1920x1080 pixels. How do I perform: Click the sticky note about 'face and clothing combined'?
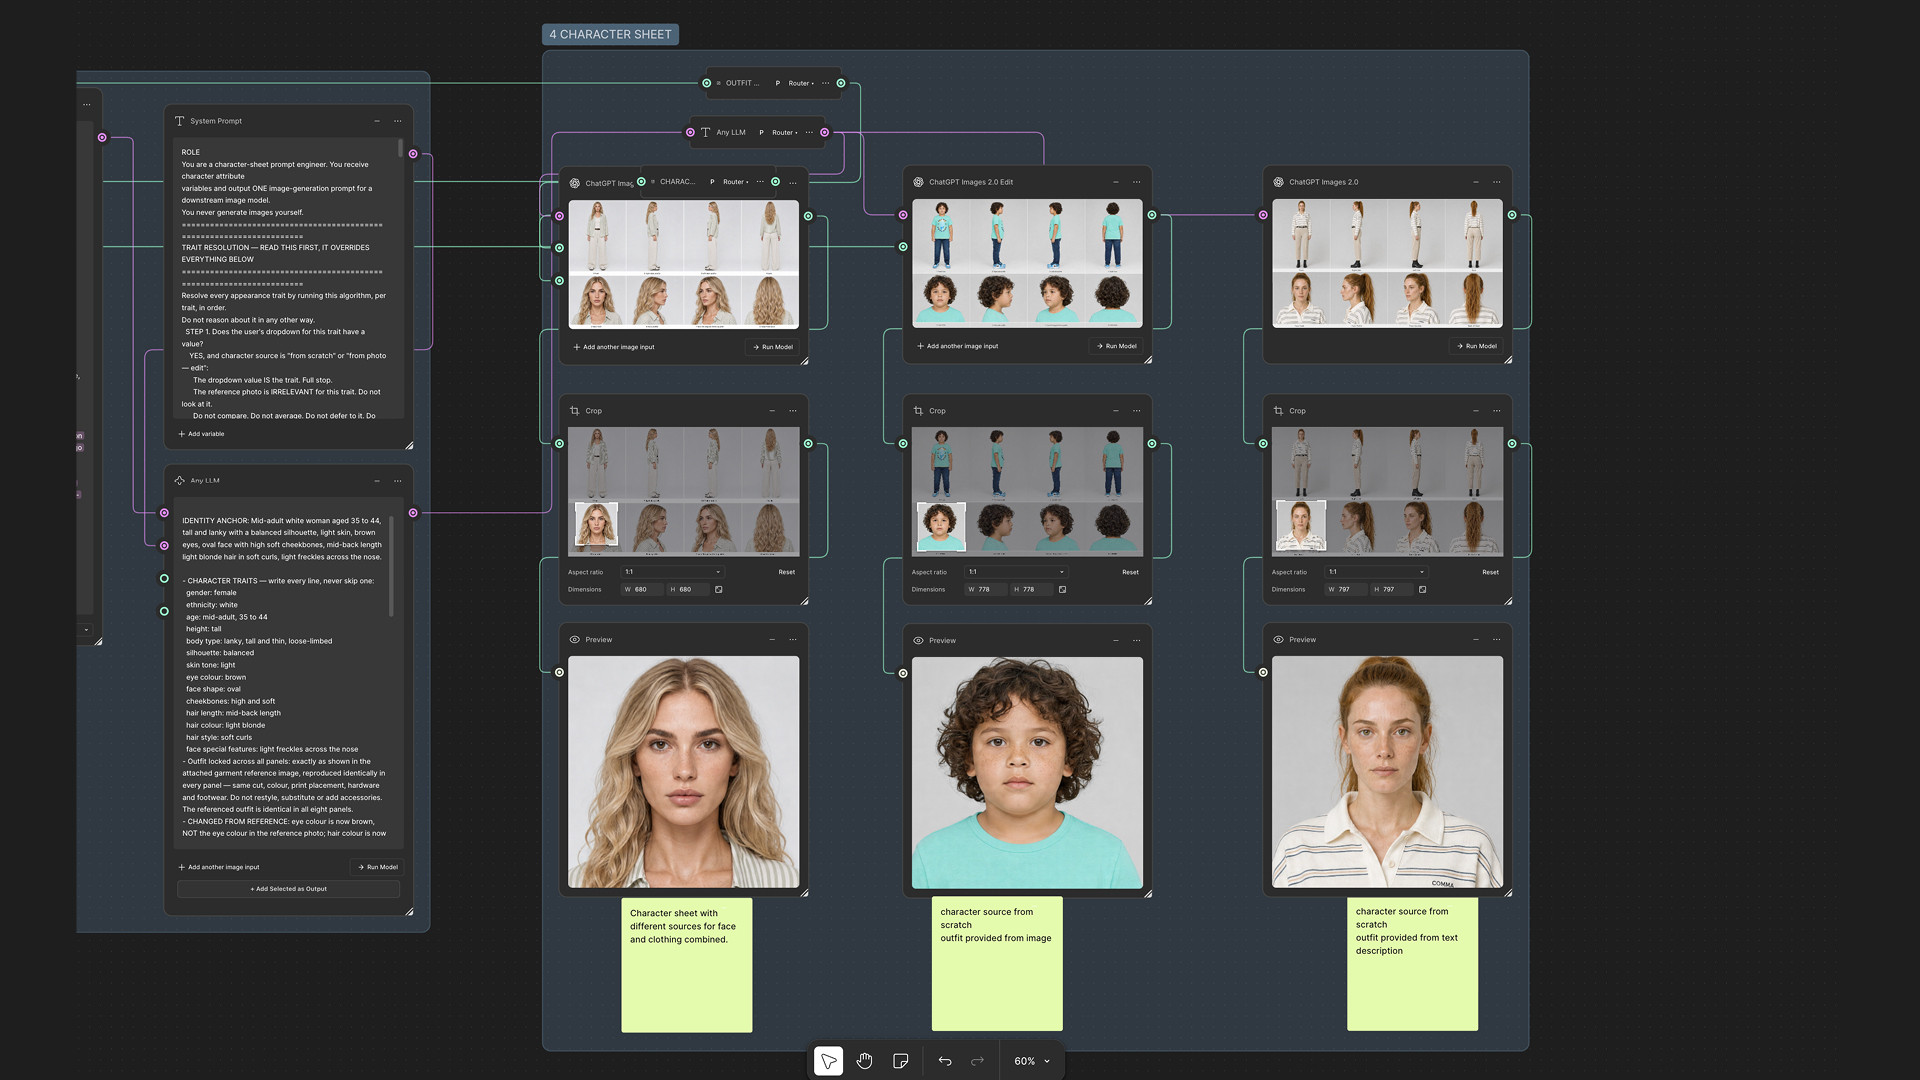click(x=686, y=965)
